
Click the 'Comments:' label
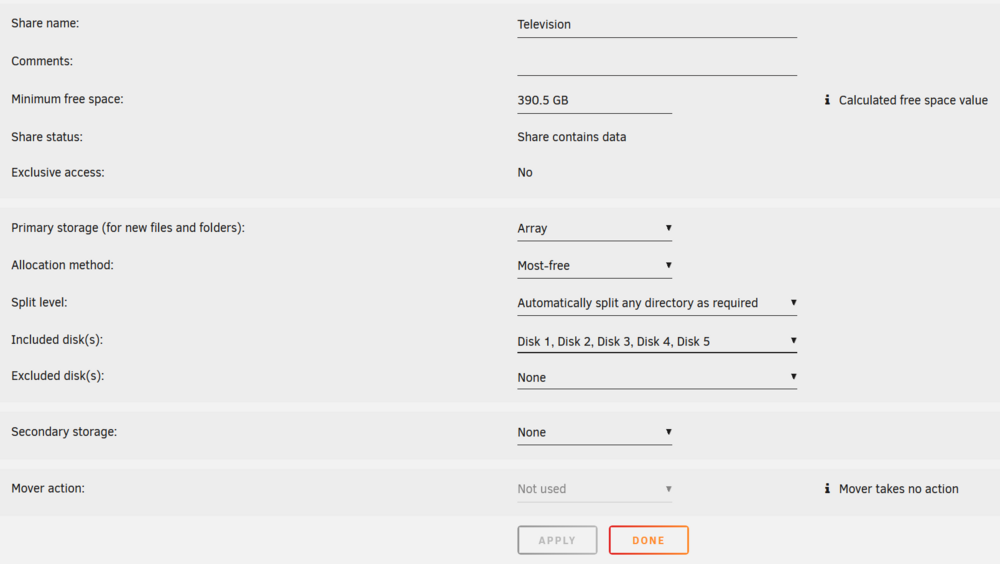(42, 61)
